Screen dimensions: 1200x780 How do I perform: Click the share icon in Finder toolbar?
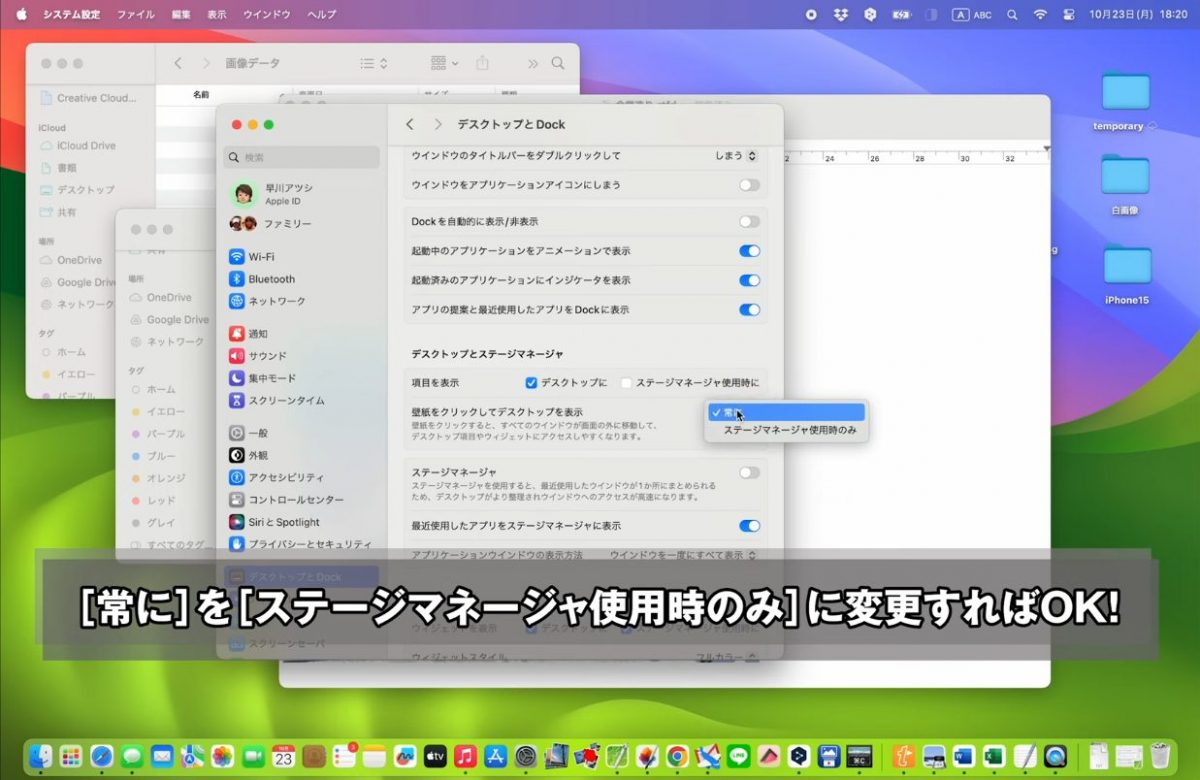[x=483, y=63]
